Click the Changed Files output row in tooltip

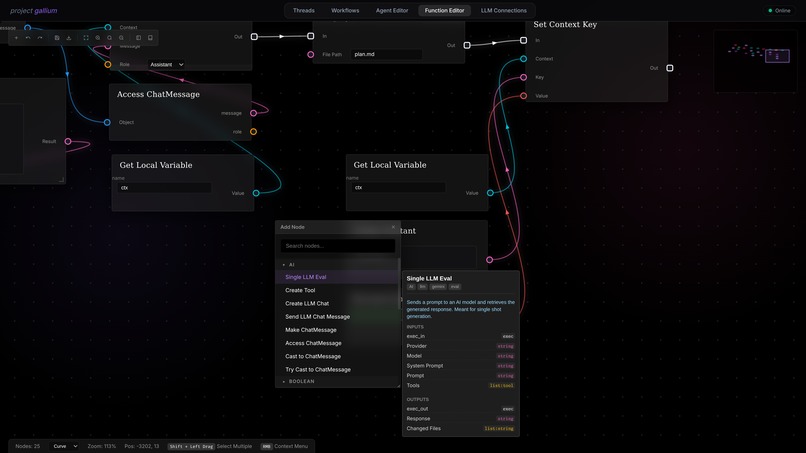click(x=460, y=428)
